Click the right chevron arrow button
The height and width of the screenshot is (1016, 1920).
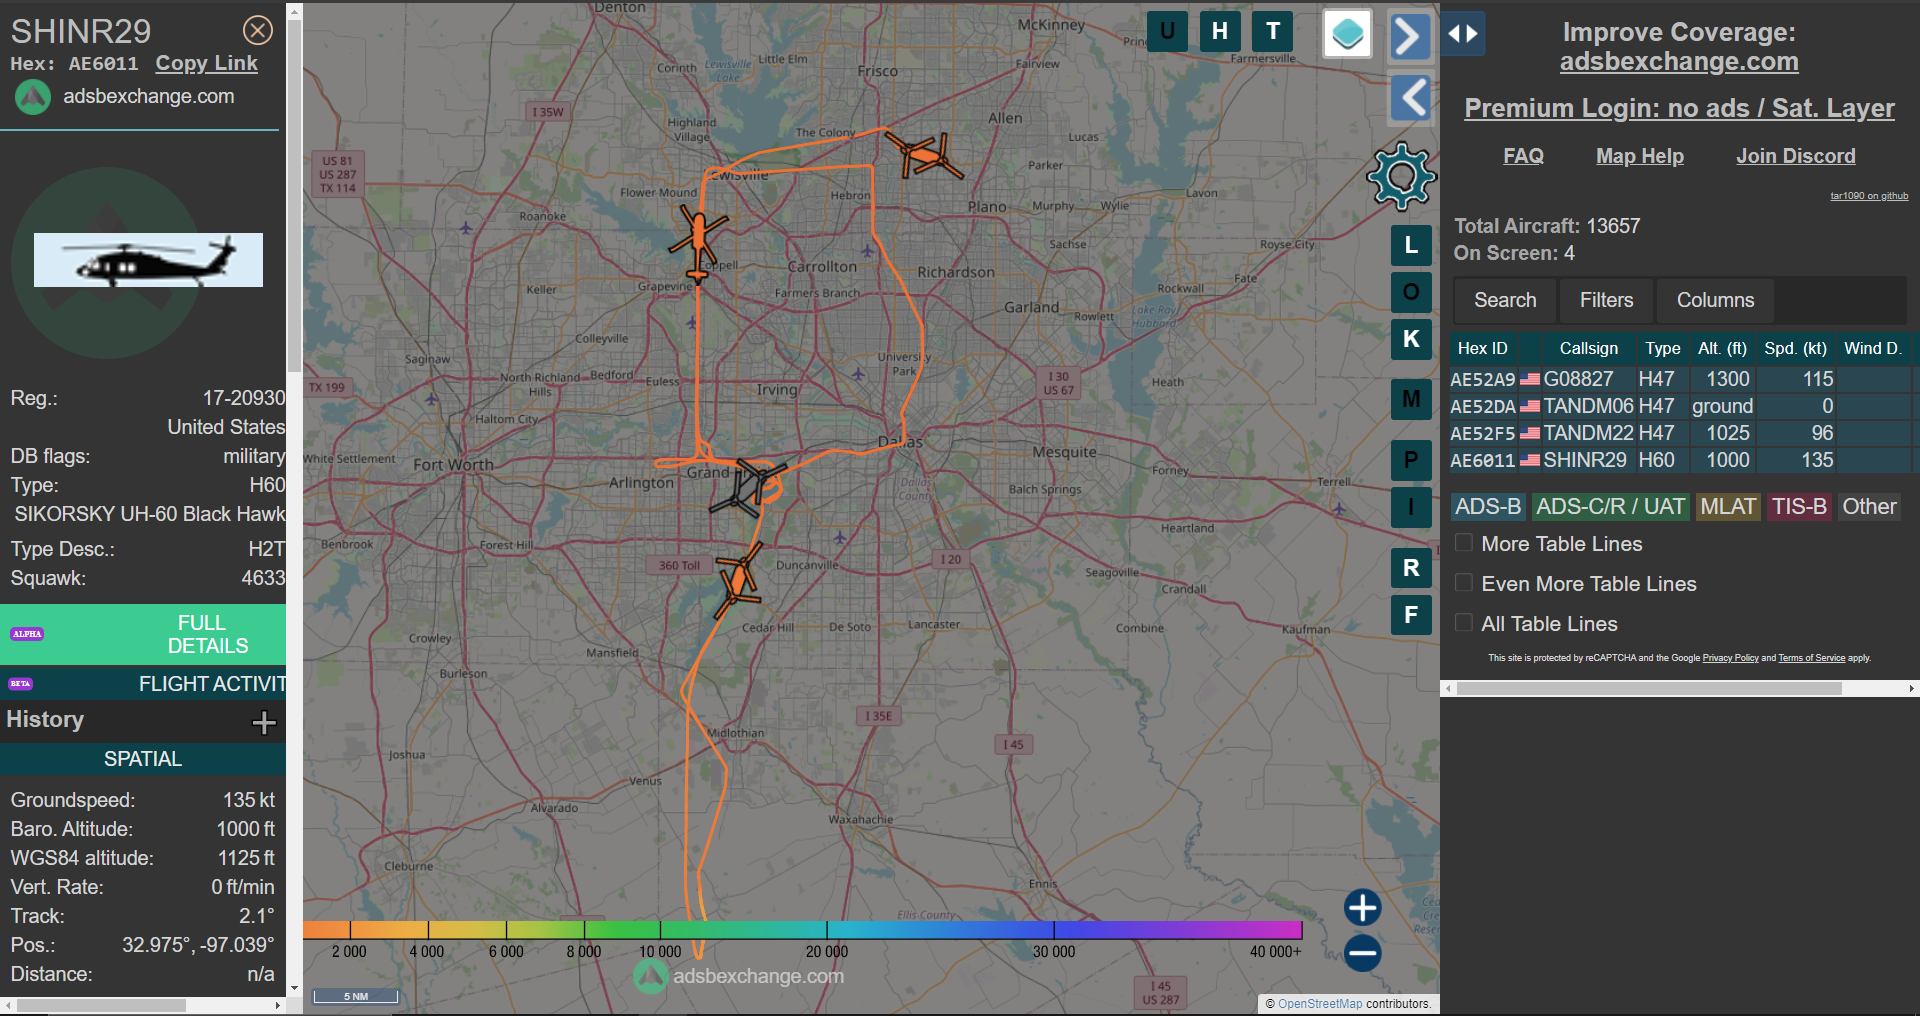pos(1410,37)
